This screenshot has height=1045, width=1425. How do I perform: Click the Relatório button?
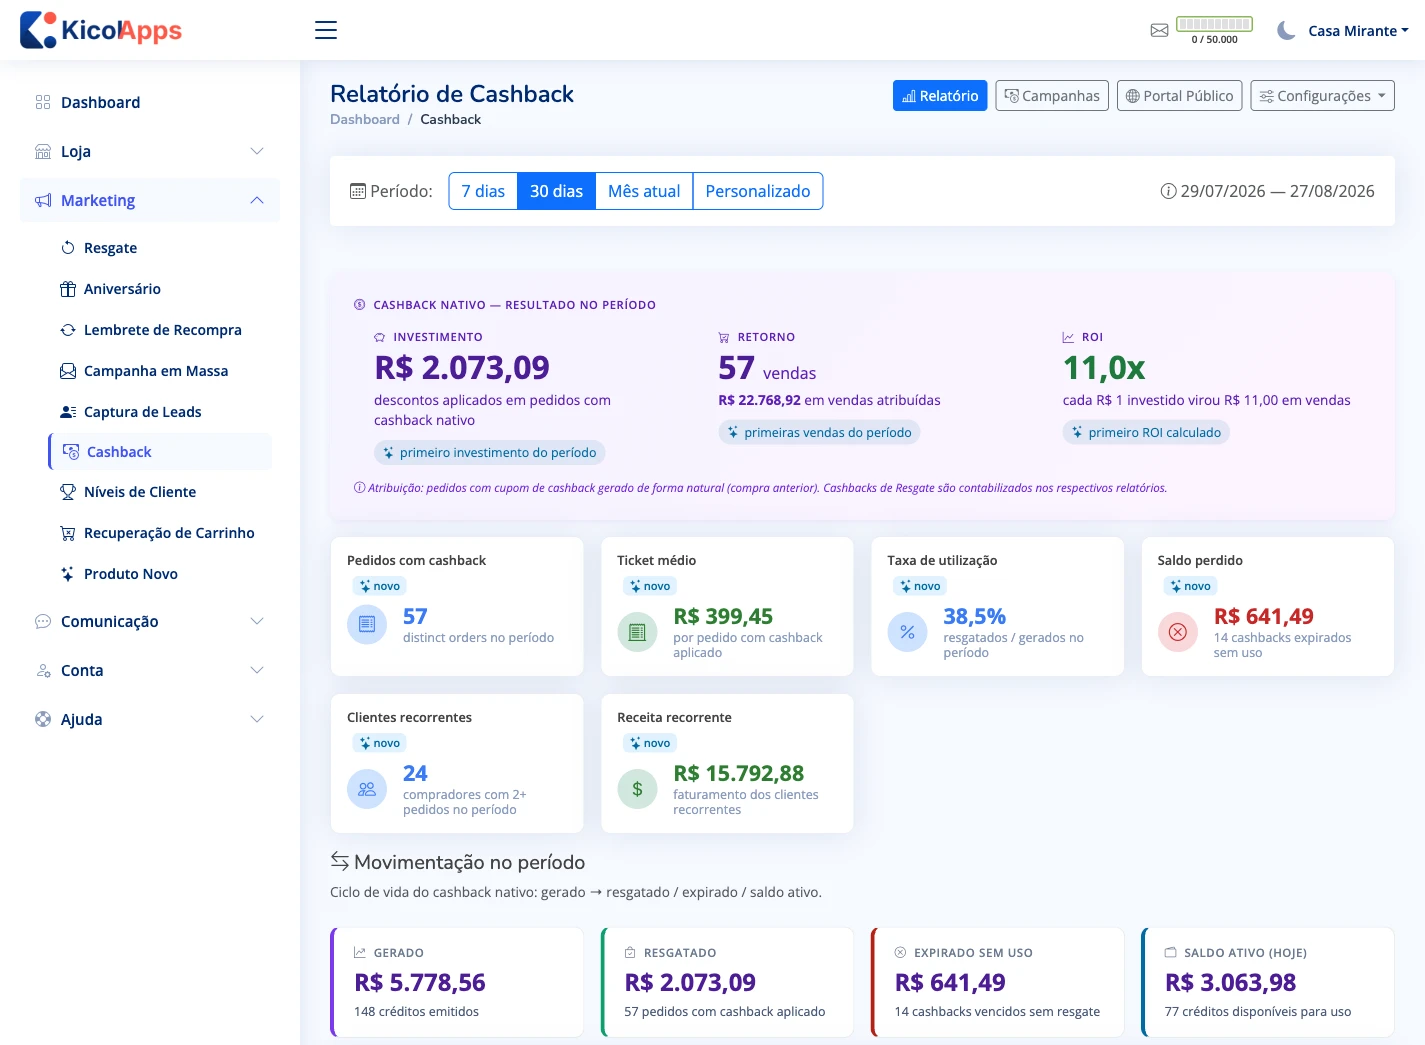coord(940,96)
